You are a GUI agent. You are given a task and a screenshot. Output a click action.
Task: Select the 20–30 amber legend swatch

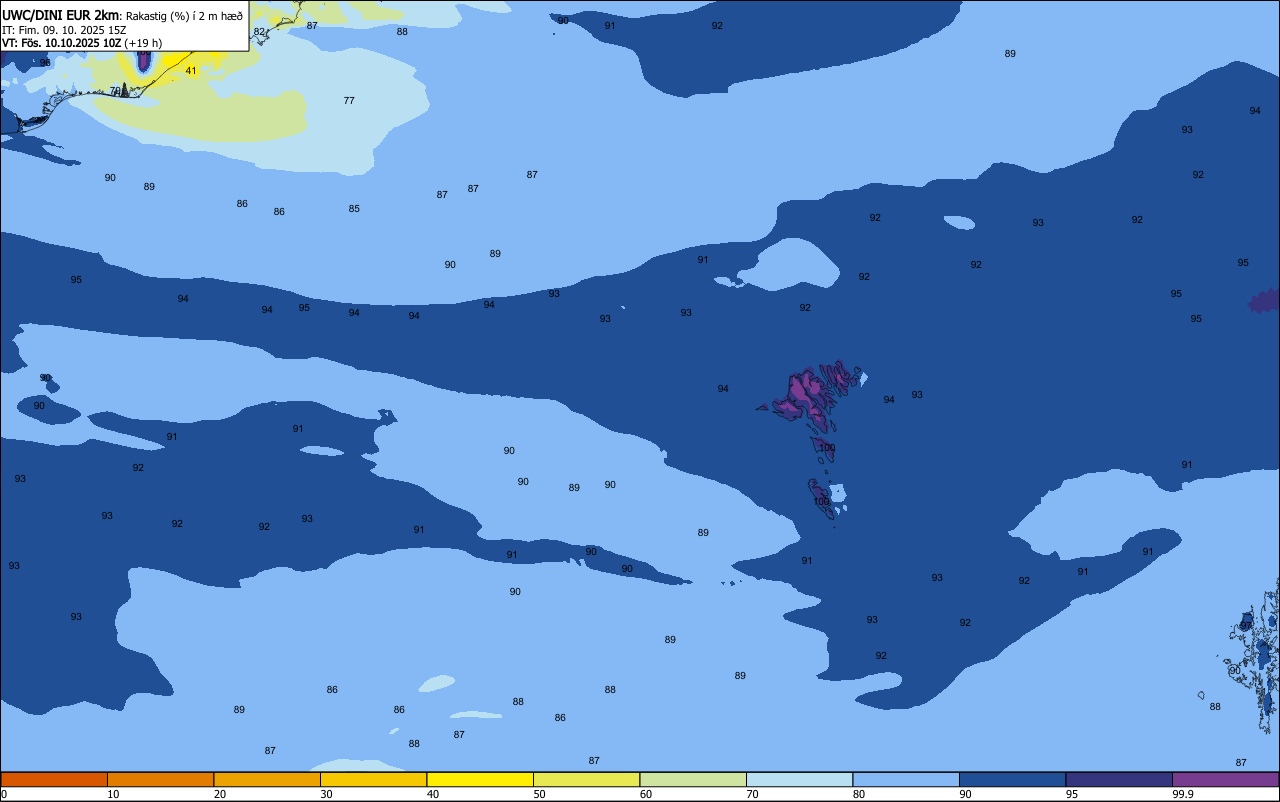click(267, 779)
